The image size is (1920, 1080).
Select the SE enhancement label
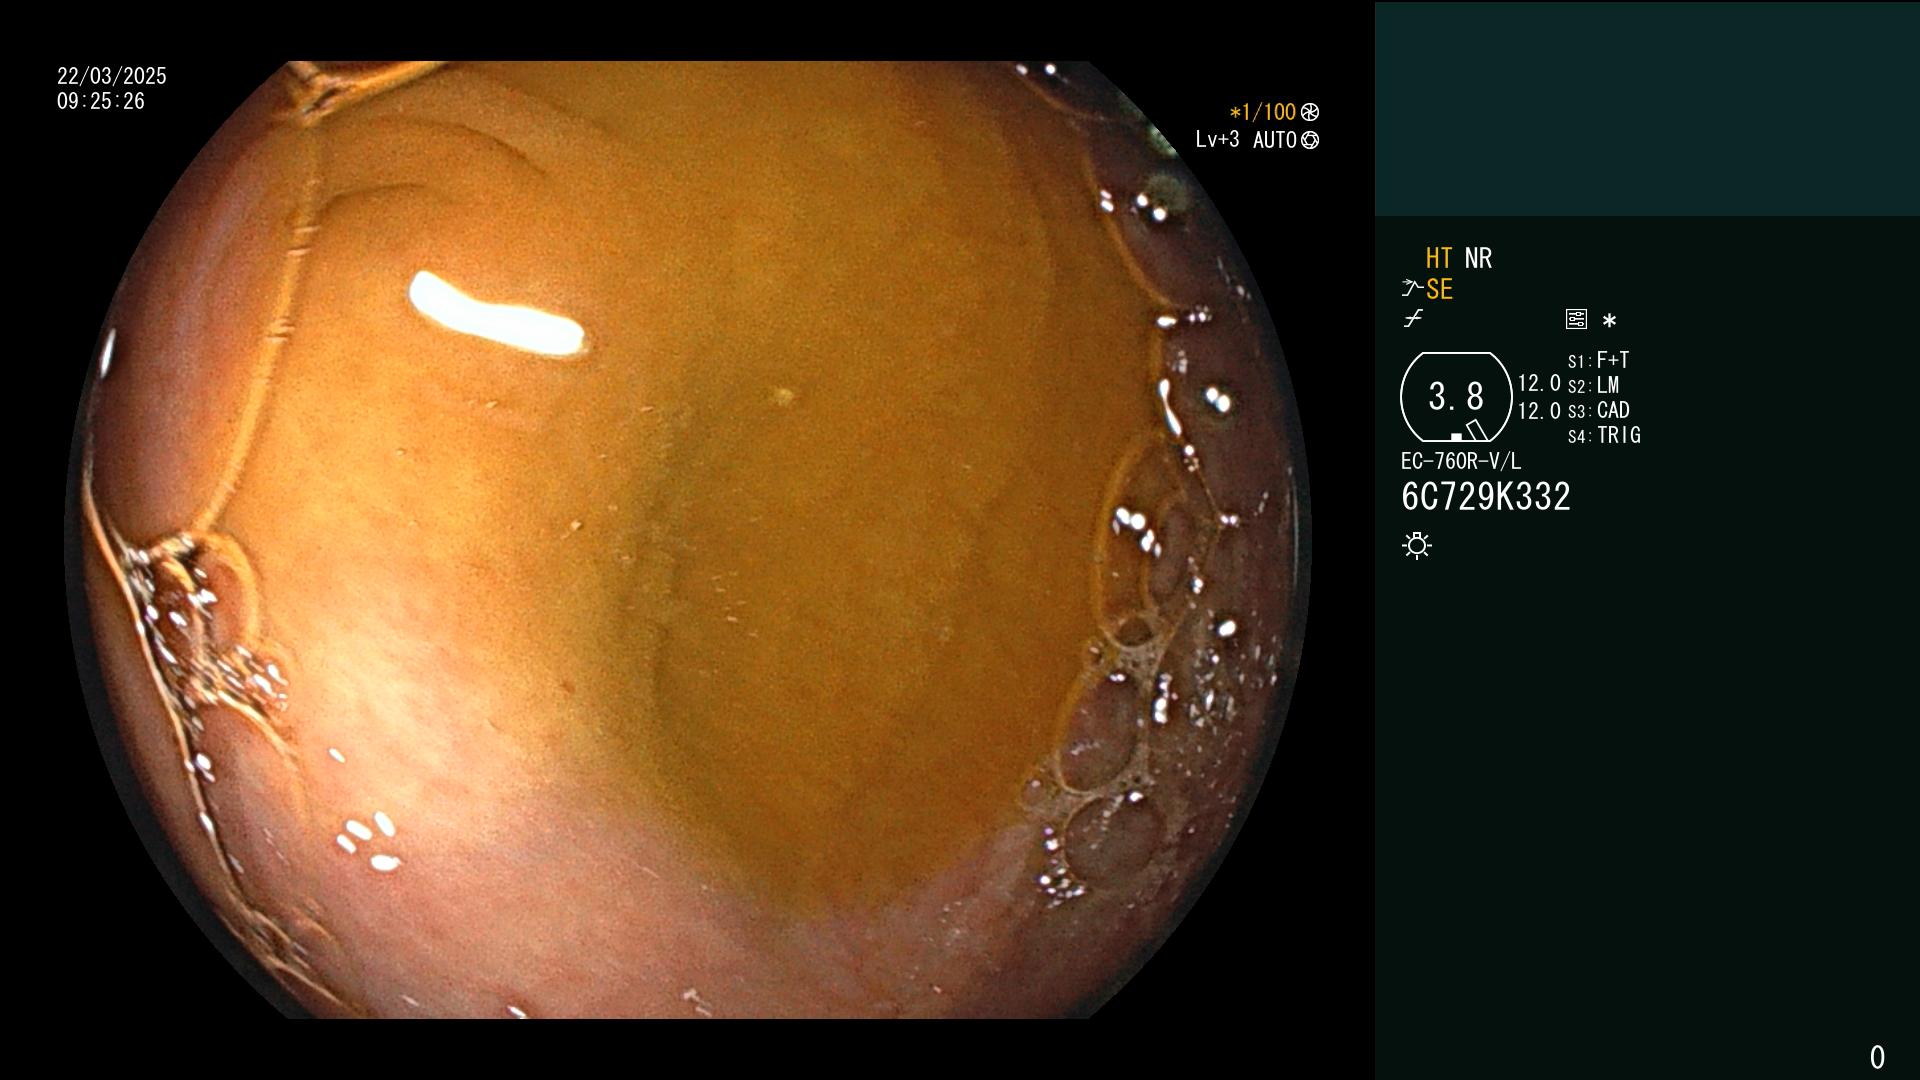(1439, 289)
